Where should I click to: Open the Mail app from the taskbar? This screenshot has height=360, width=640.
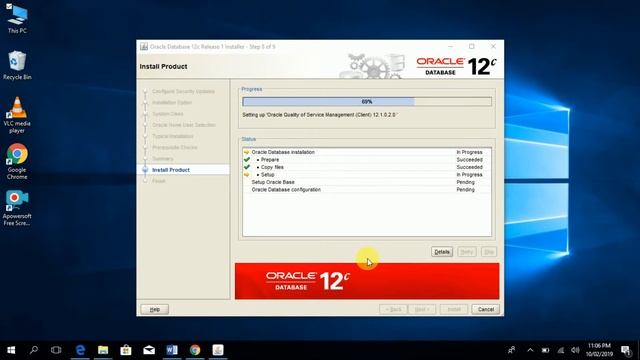point(149,350)
